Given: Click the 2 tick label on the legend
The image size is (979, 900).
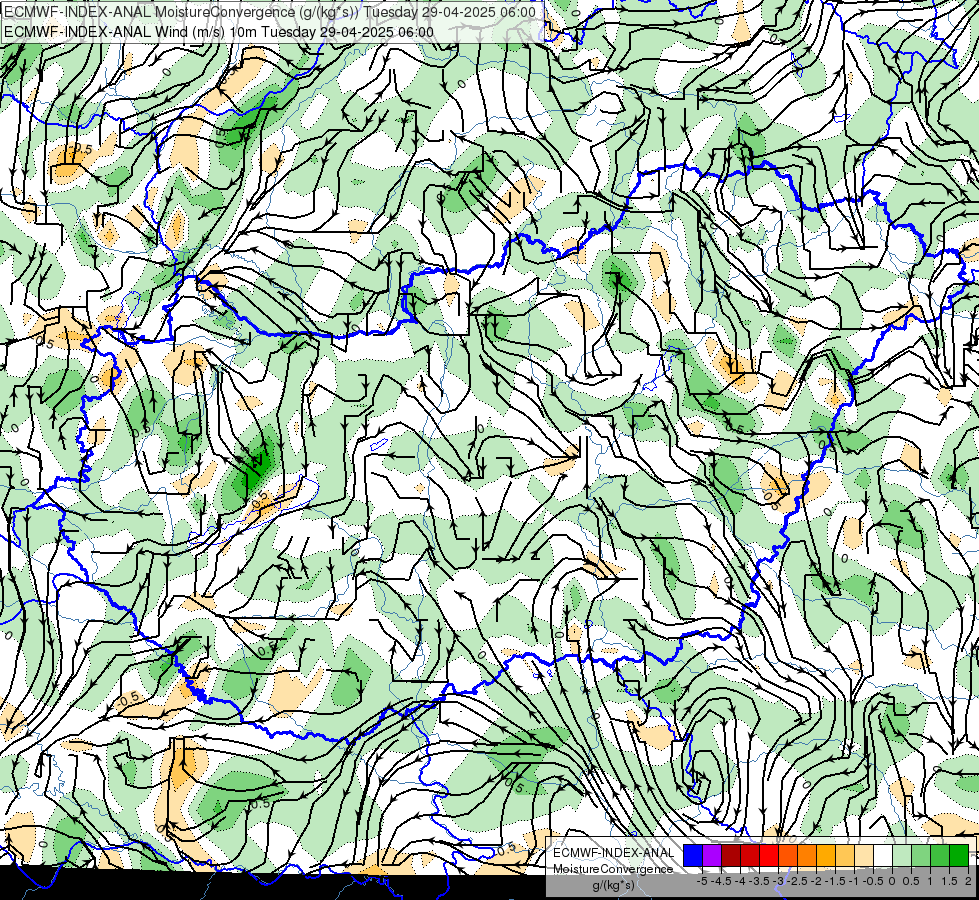Looking at the screenshot, I should 968,881.
